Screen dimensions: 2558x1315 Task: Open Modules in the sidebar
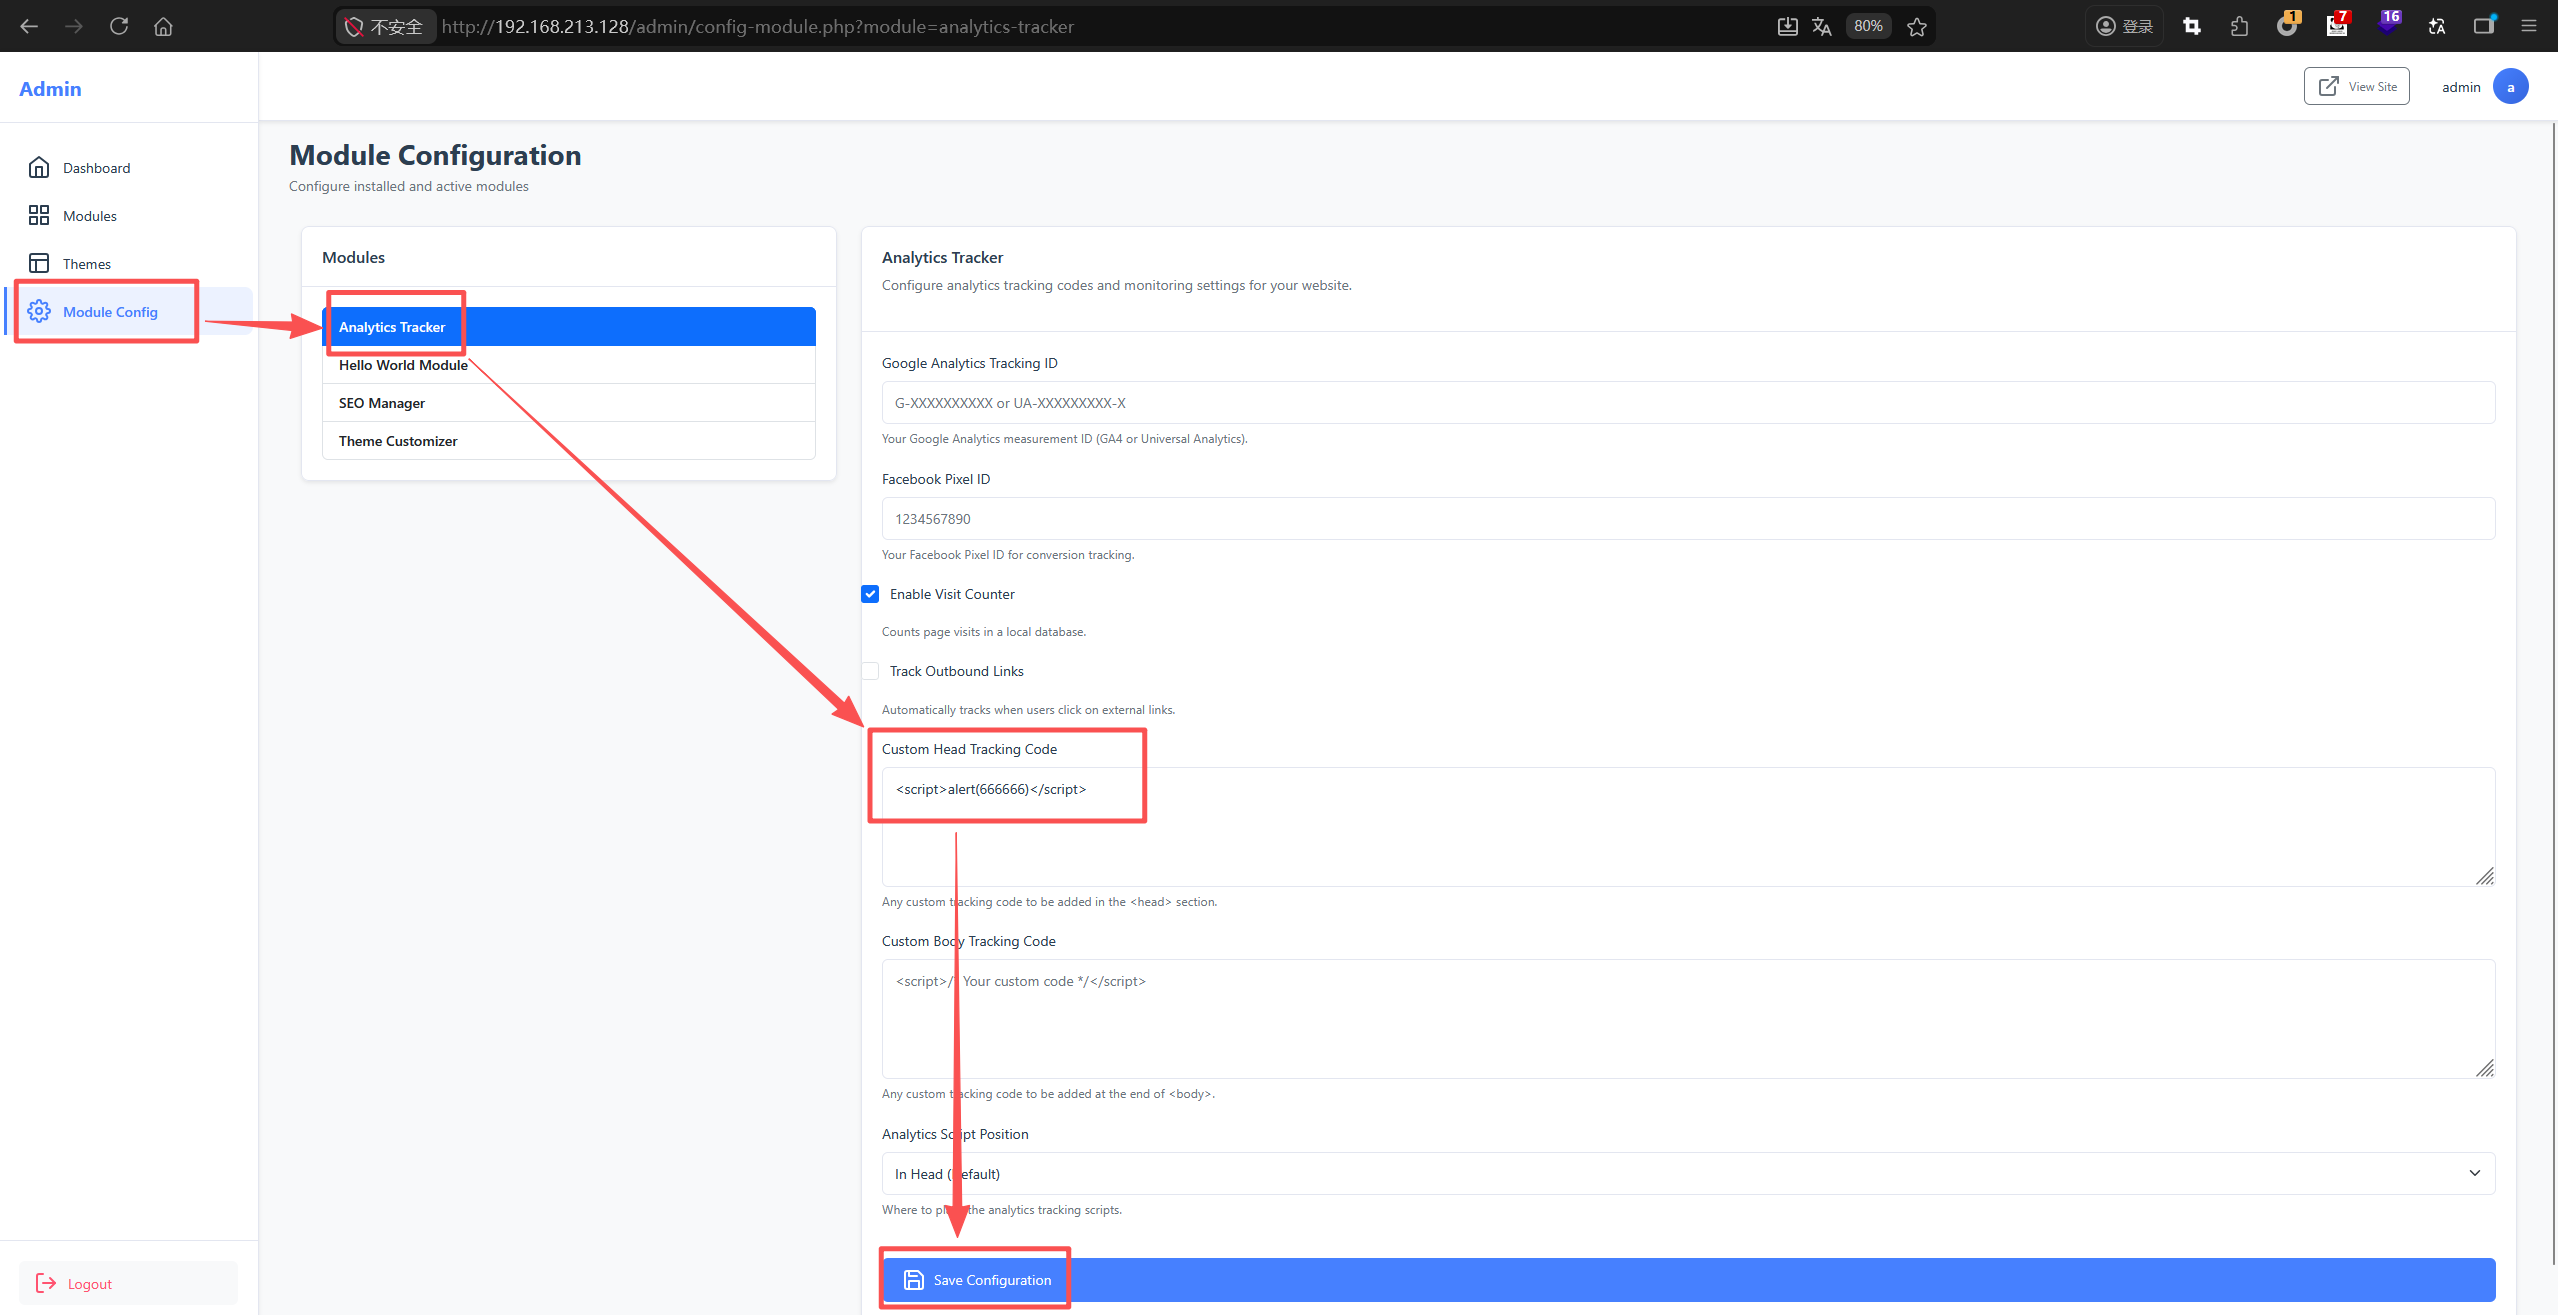128,216
